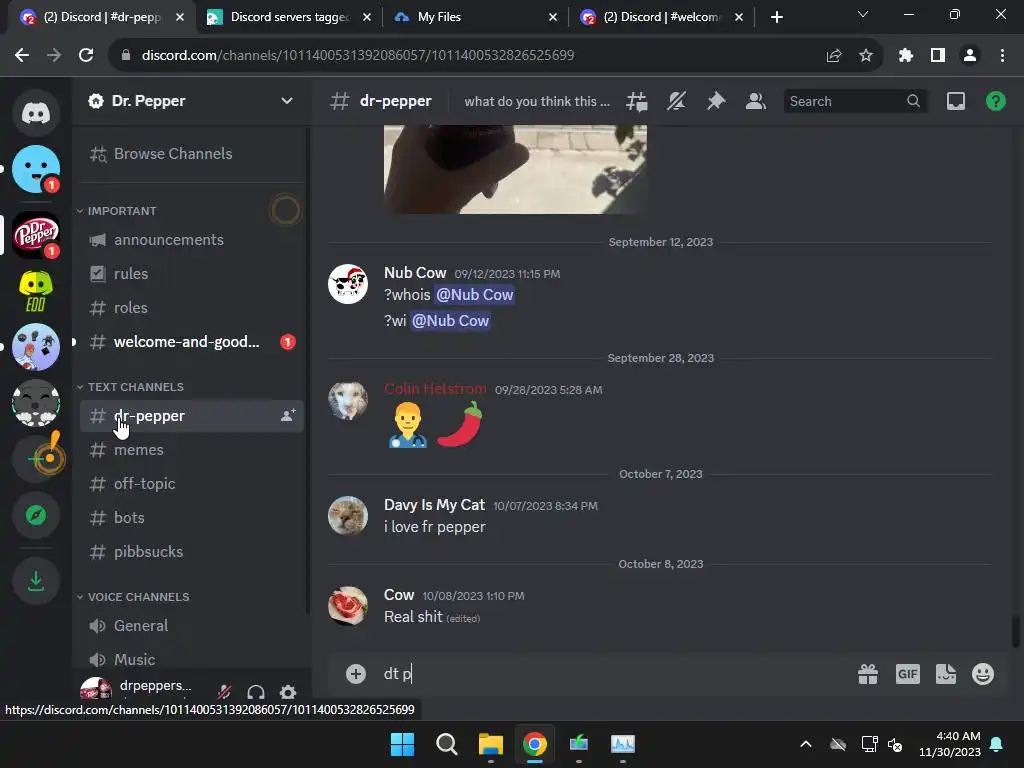Collapse the VOICE CHANNELS category

coord(138,597)
